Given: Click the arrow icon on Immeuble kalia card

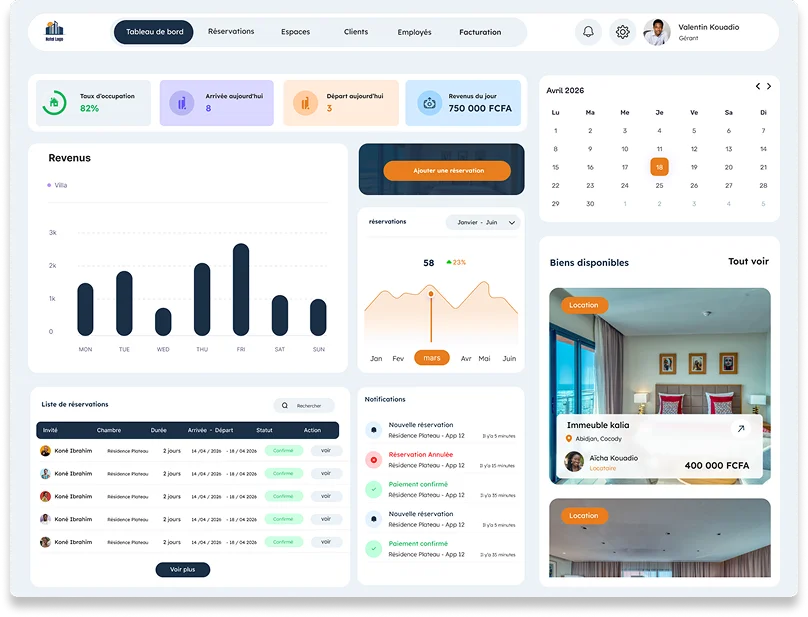Looking at the screenshot, I should (740, 428).
